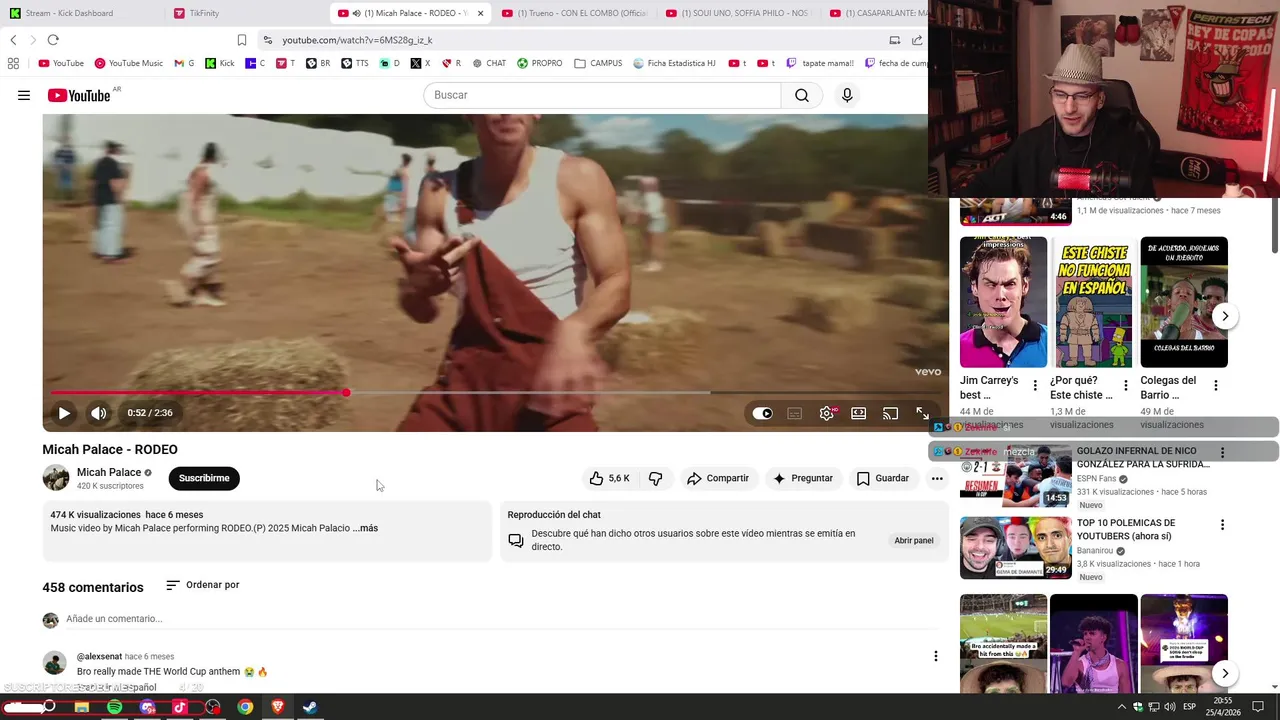Open the Chrome icon in the taskbar
Image resolution: width=1280 pixels, height=720 pixels.
(245, 707)
